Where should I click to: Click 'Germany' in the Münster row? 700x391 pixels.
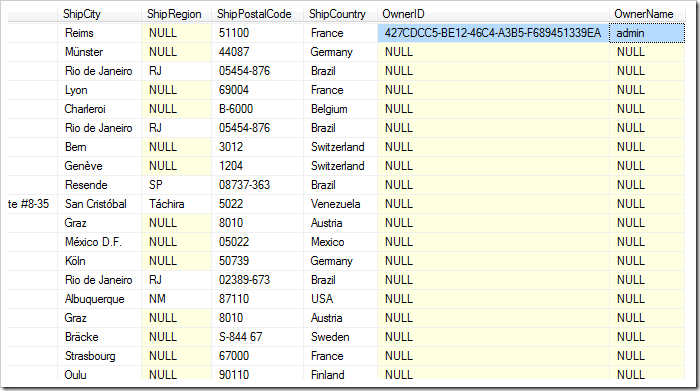(x=341, y=52)
